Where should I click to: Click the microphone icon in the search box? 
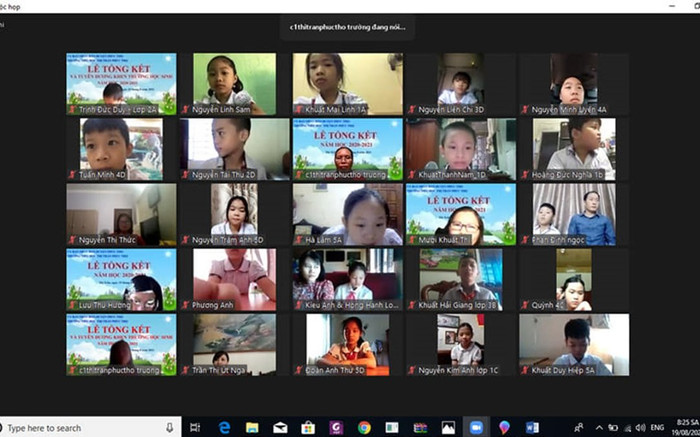pyautogui.click(x=170, y=428)
